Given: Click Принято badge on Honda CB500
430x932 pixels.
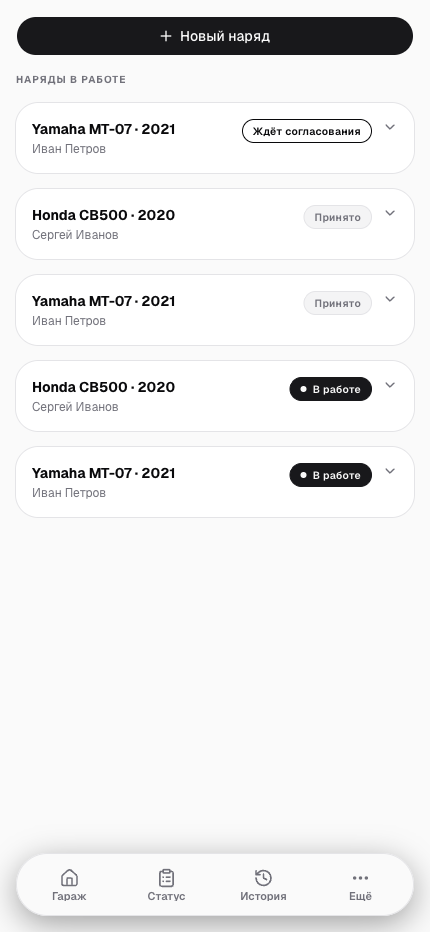Looking at the screenshot, I should pos(338,218).
